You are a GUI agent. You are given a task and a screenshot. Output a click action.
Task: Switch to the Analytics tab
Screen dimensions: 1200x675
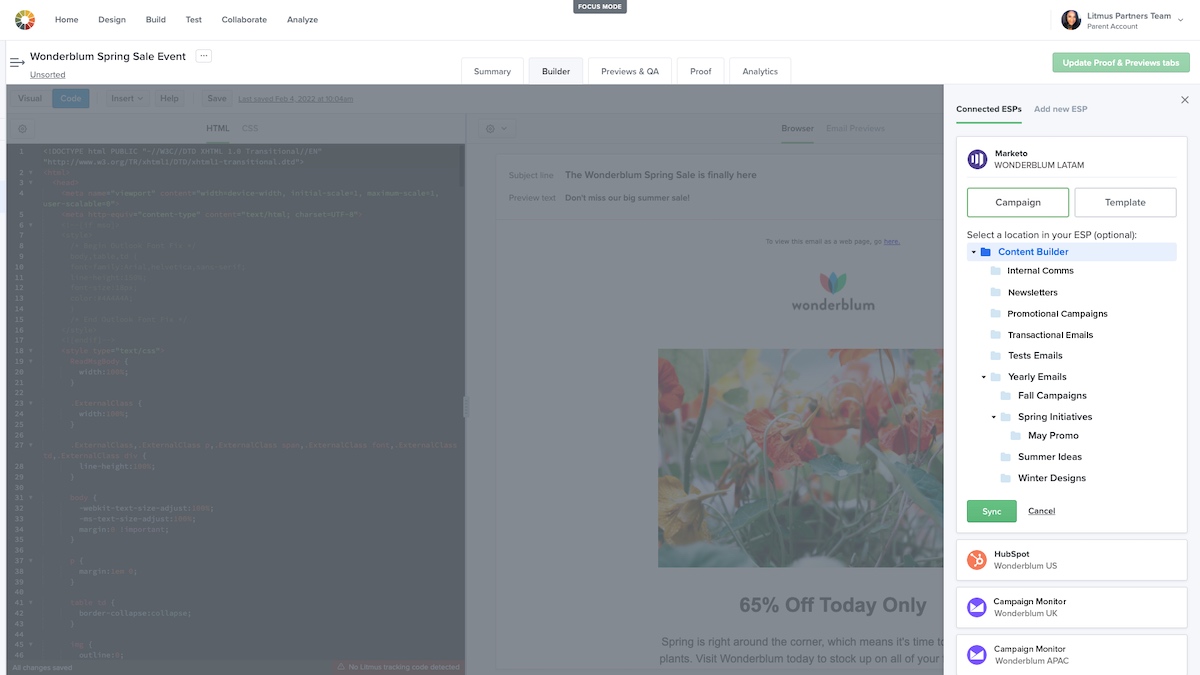click(760, 71)
